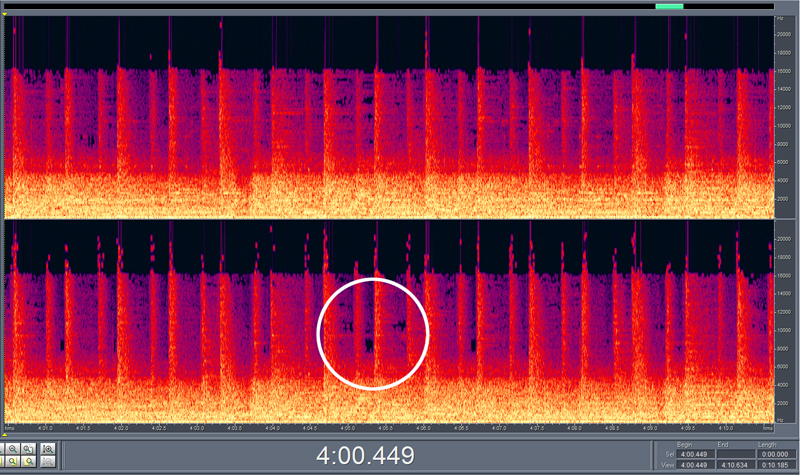Click the empty Sel End field
Viewport: 800px width, 475px height.
coord(735,453)
